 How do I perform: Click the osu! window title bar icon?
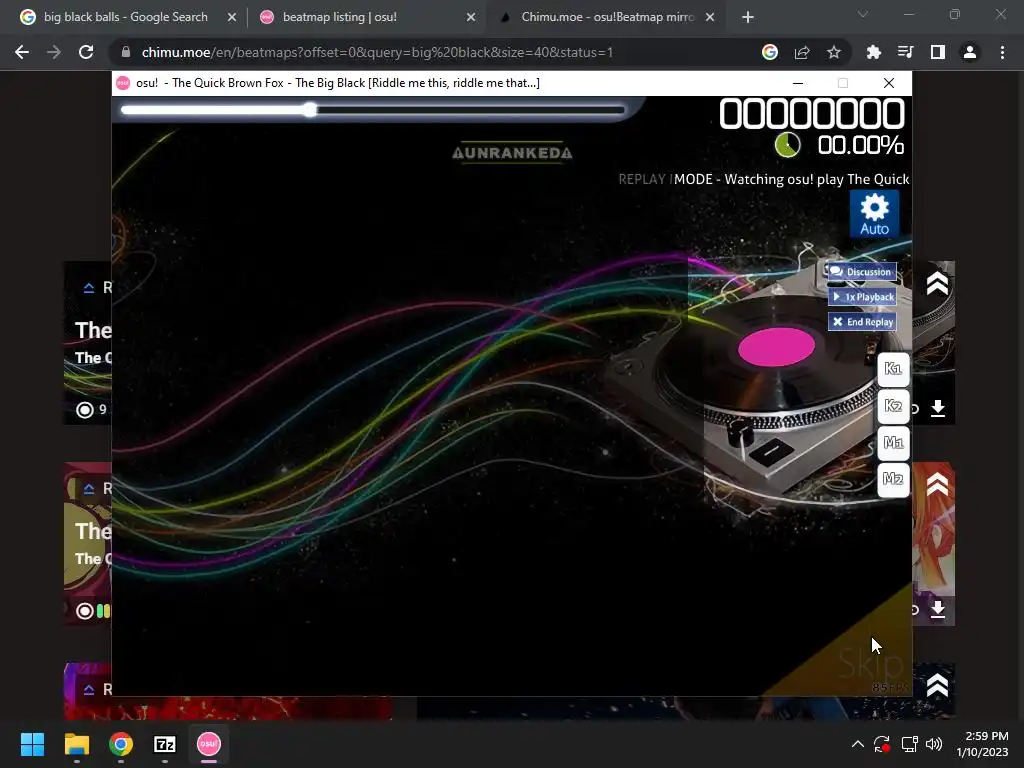[x=123, y=83]
